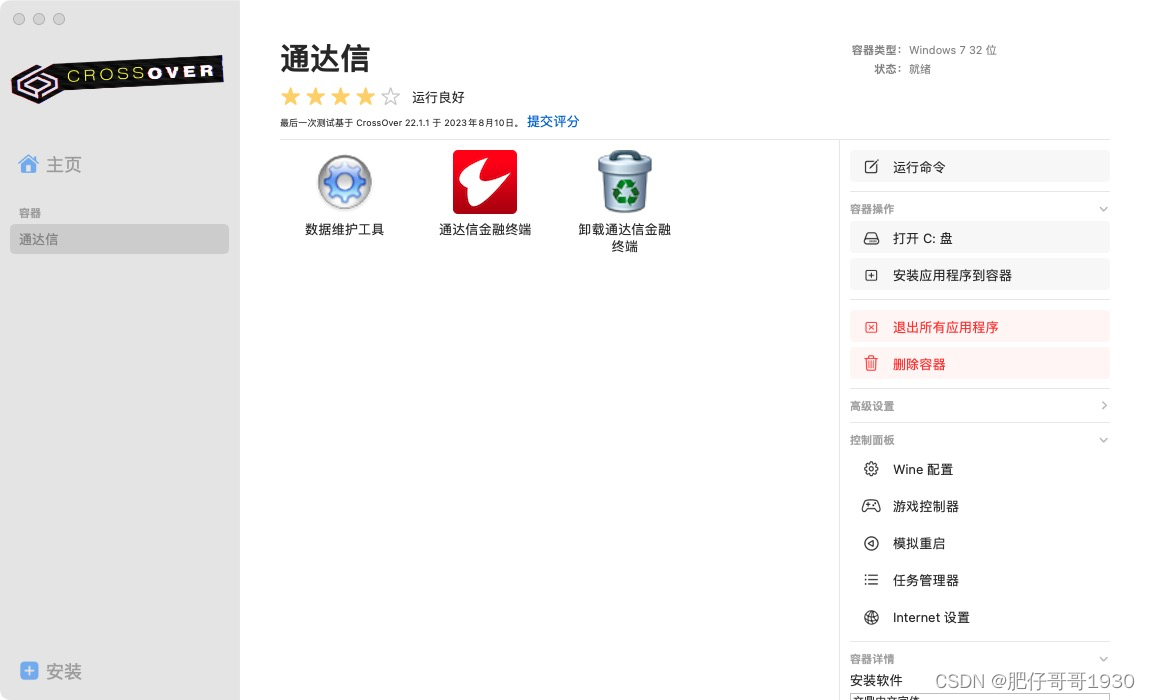Click the red X icon for 退出所有应用程序
Screen dimensions: 1150x700
871,327
